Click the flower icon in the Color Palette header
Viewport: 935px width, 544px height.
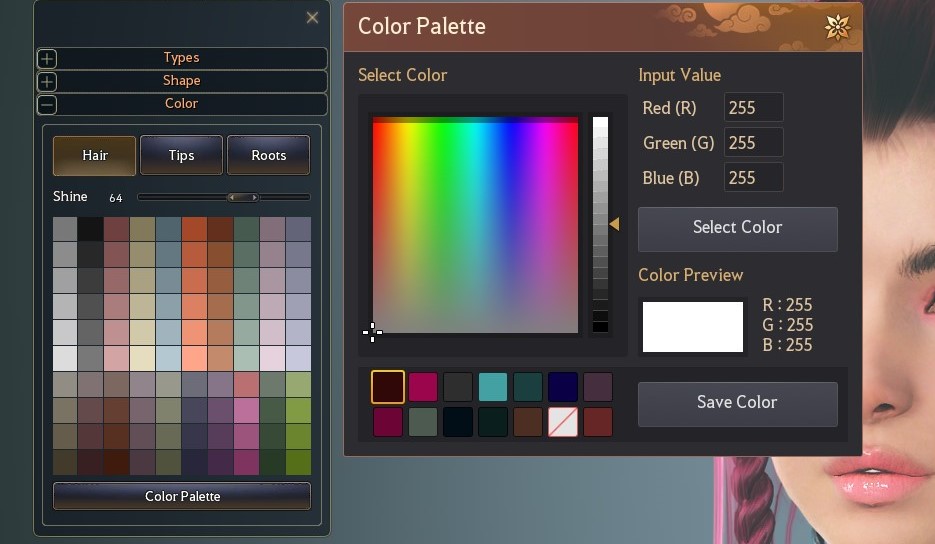click(x=837, y=27)
